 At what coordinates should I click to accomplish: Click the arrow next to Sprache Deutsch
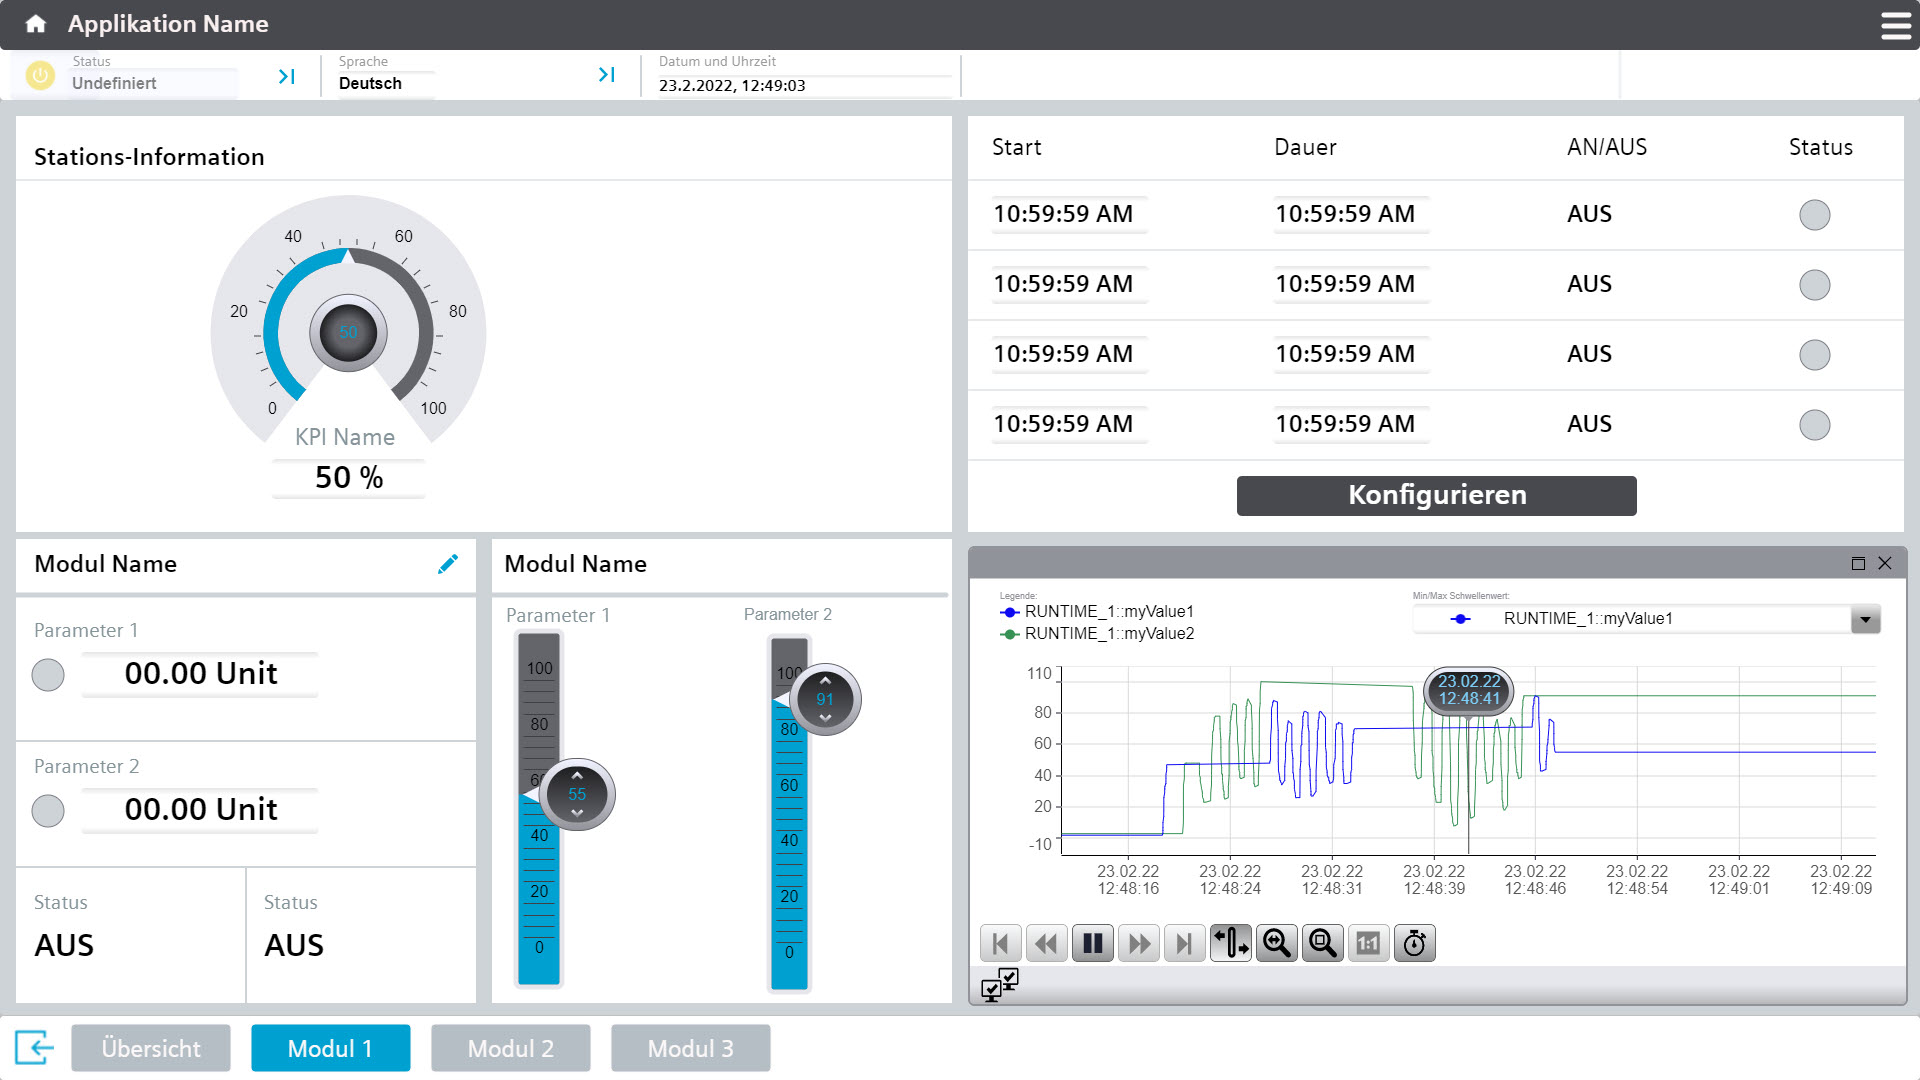coord(606,74)
